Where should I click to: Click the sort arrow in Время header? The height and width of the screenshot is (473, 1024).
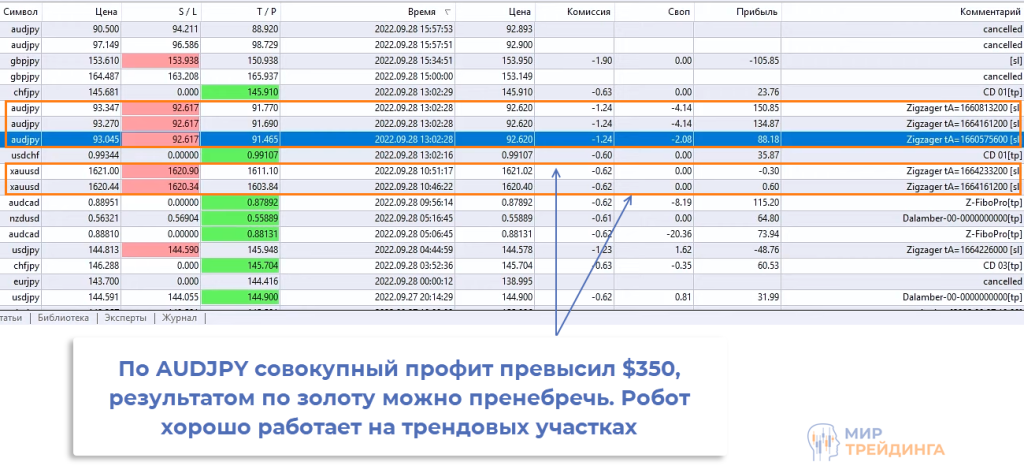(446, 12)
